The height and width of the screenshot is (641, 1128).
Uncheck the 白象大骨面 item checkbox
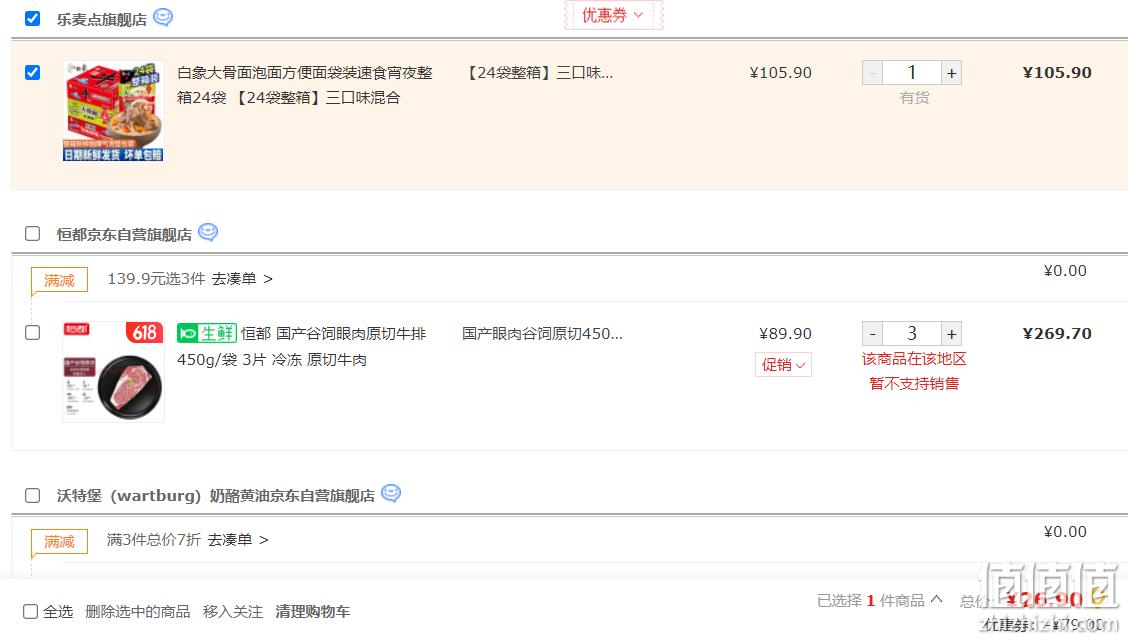click(x=32, y=73)
